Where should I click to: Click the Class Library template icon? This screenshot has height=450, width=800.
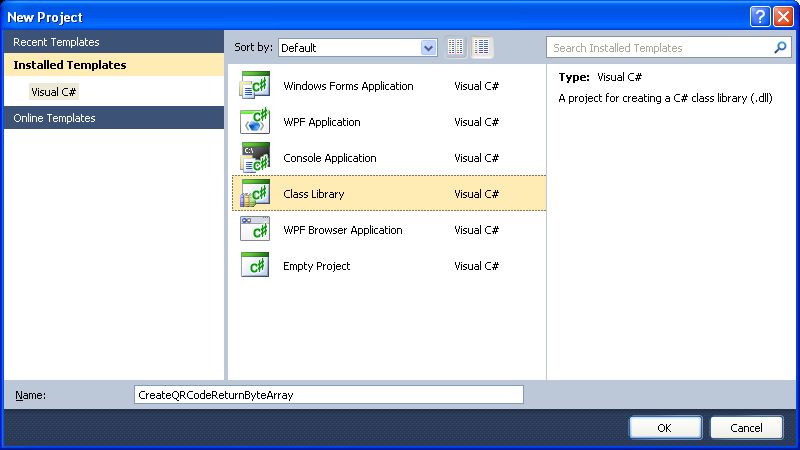[x=255, y=193]
